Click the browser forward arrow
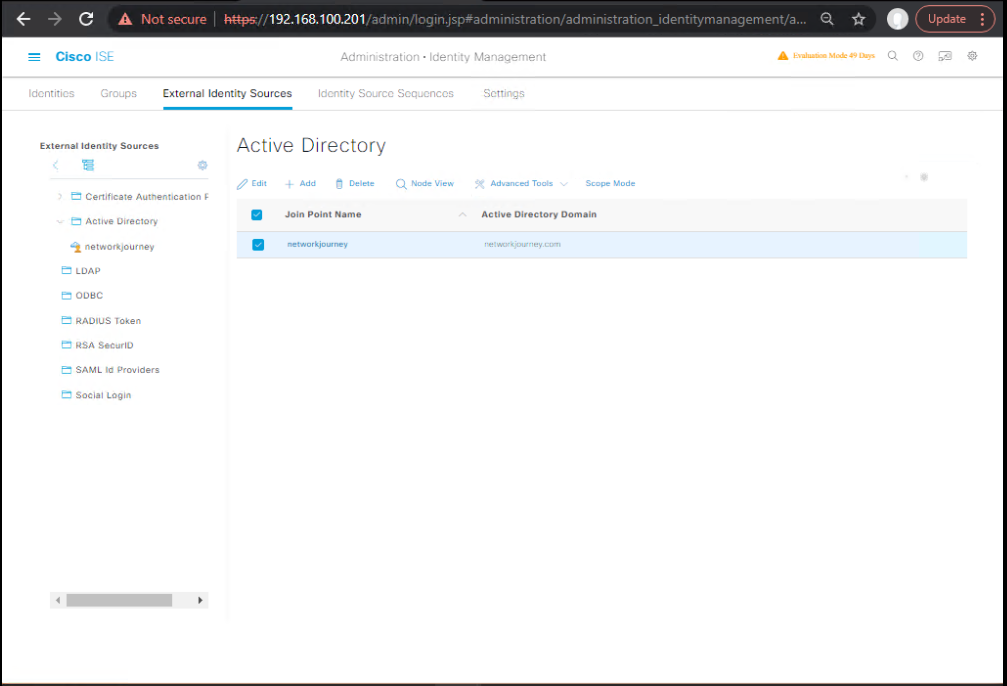Viewport: 1007px width, 686px height. pyautogui.click(x=55, y=19)
